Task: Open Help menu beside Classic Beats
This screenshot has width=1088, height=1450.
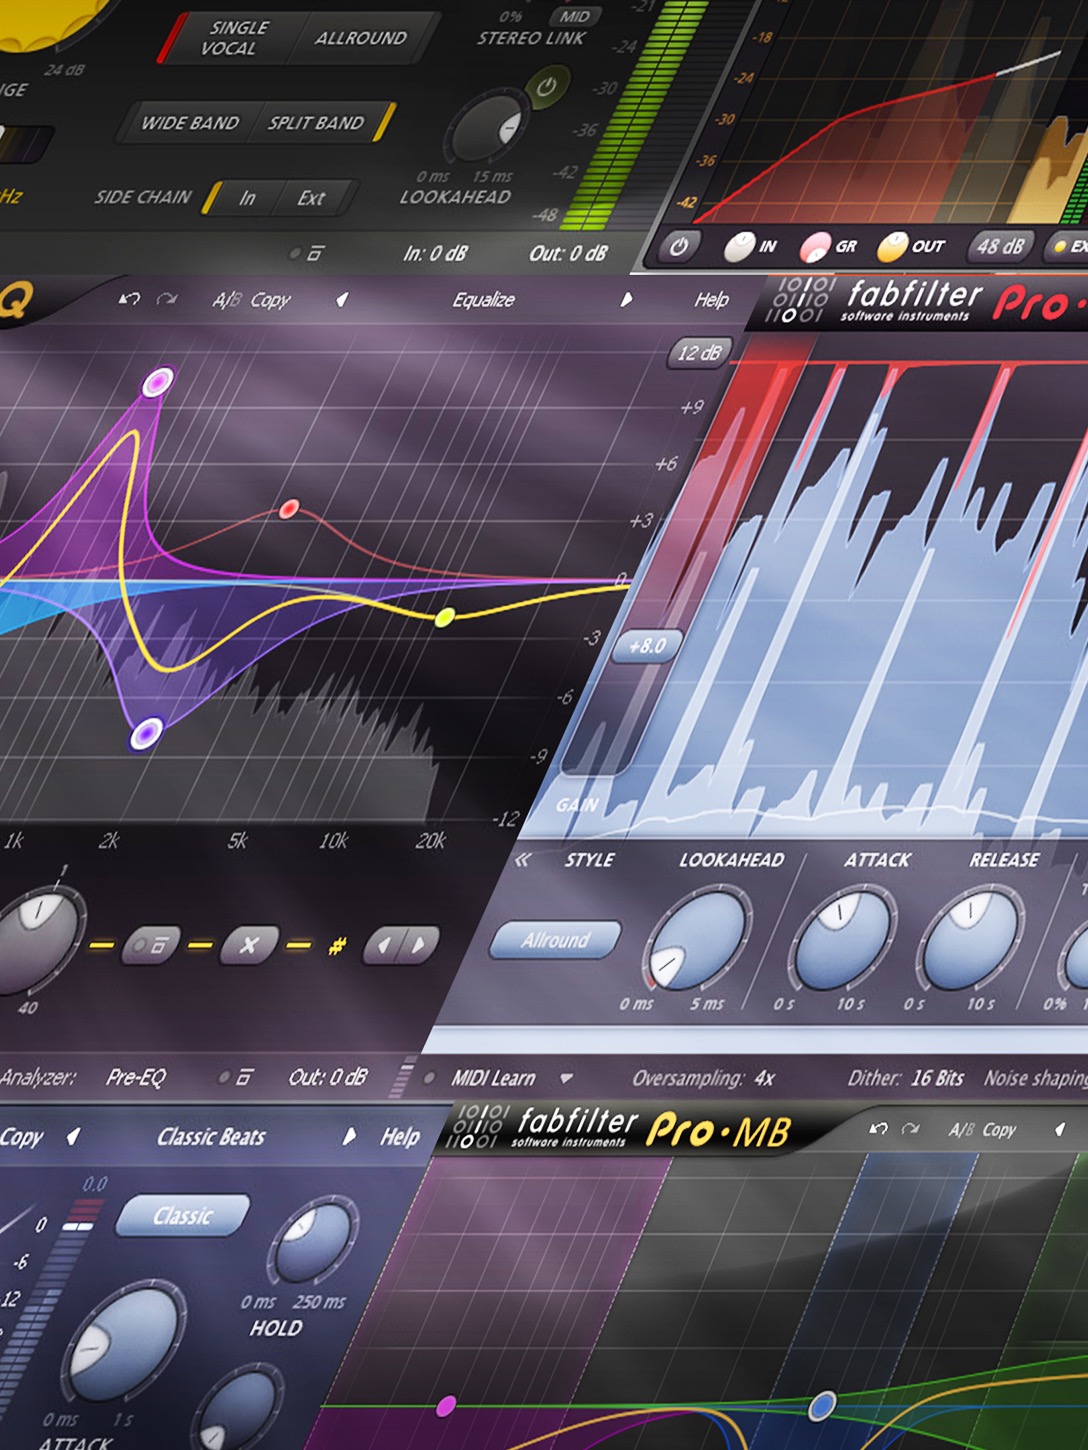Action: (400, 1137)
